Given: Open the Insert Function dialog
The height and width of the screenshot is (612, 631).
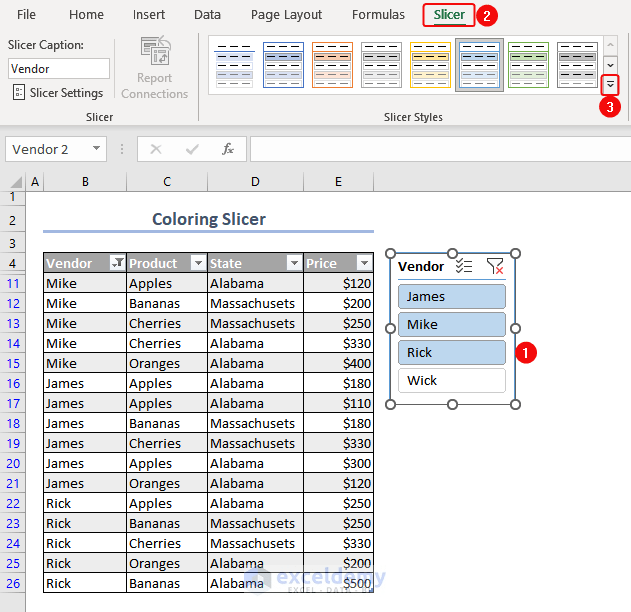Looking at the screenshot, I should (228, 149).
